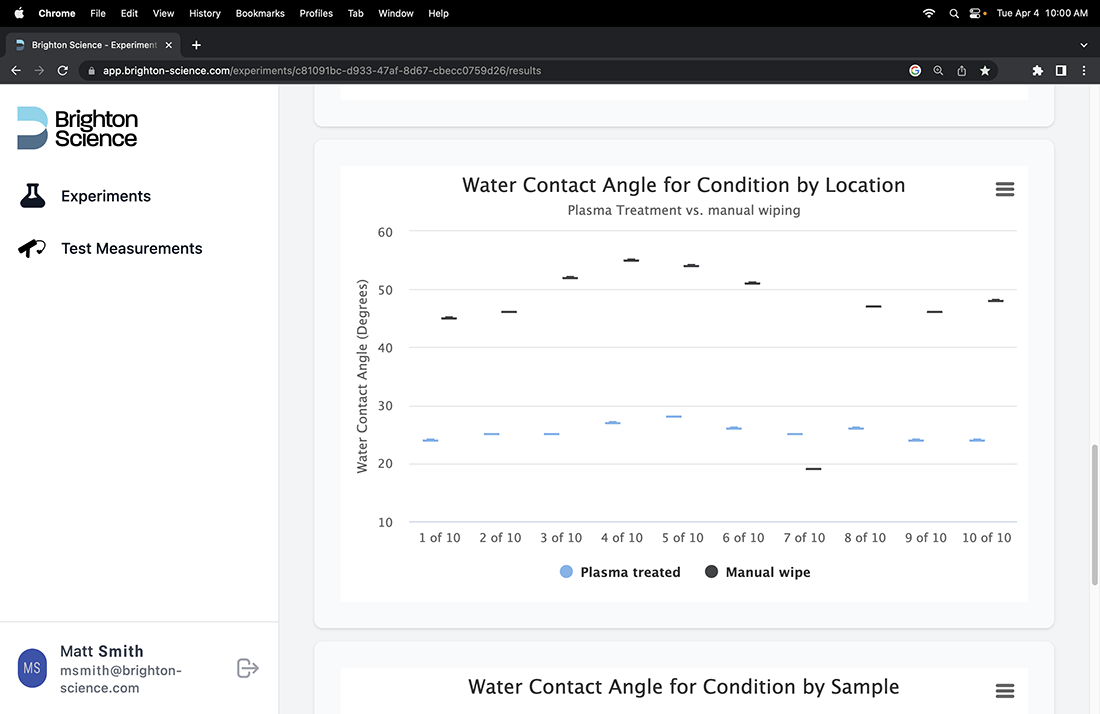This screenshot has width=1100, height=714.
Task: Open the Window menu
Action: (x=396, y=13)
